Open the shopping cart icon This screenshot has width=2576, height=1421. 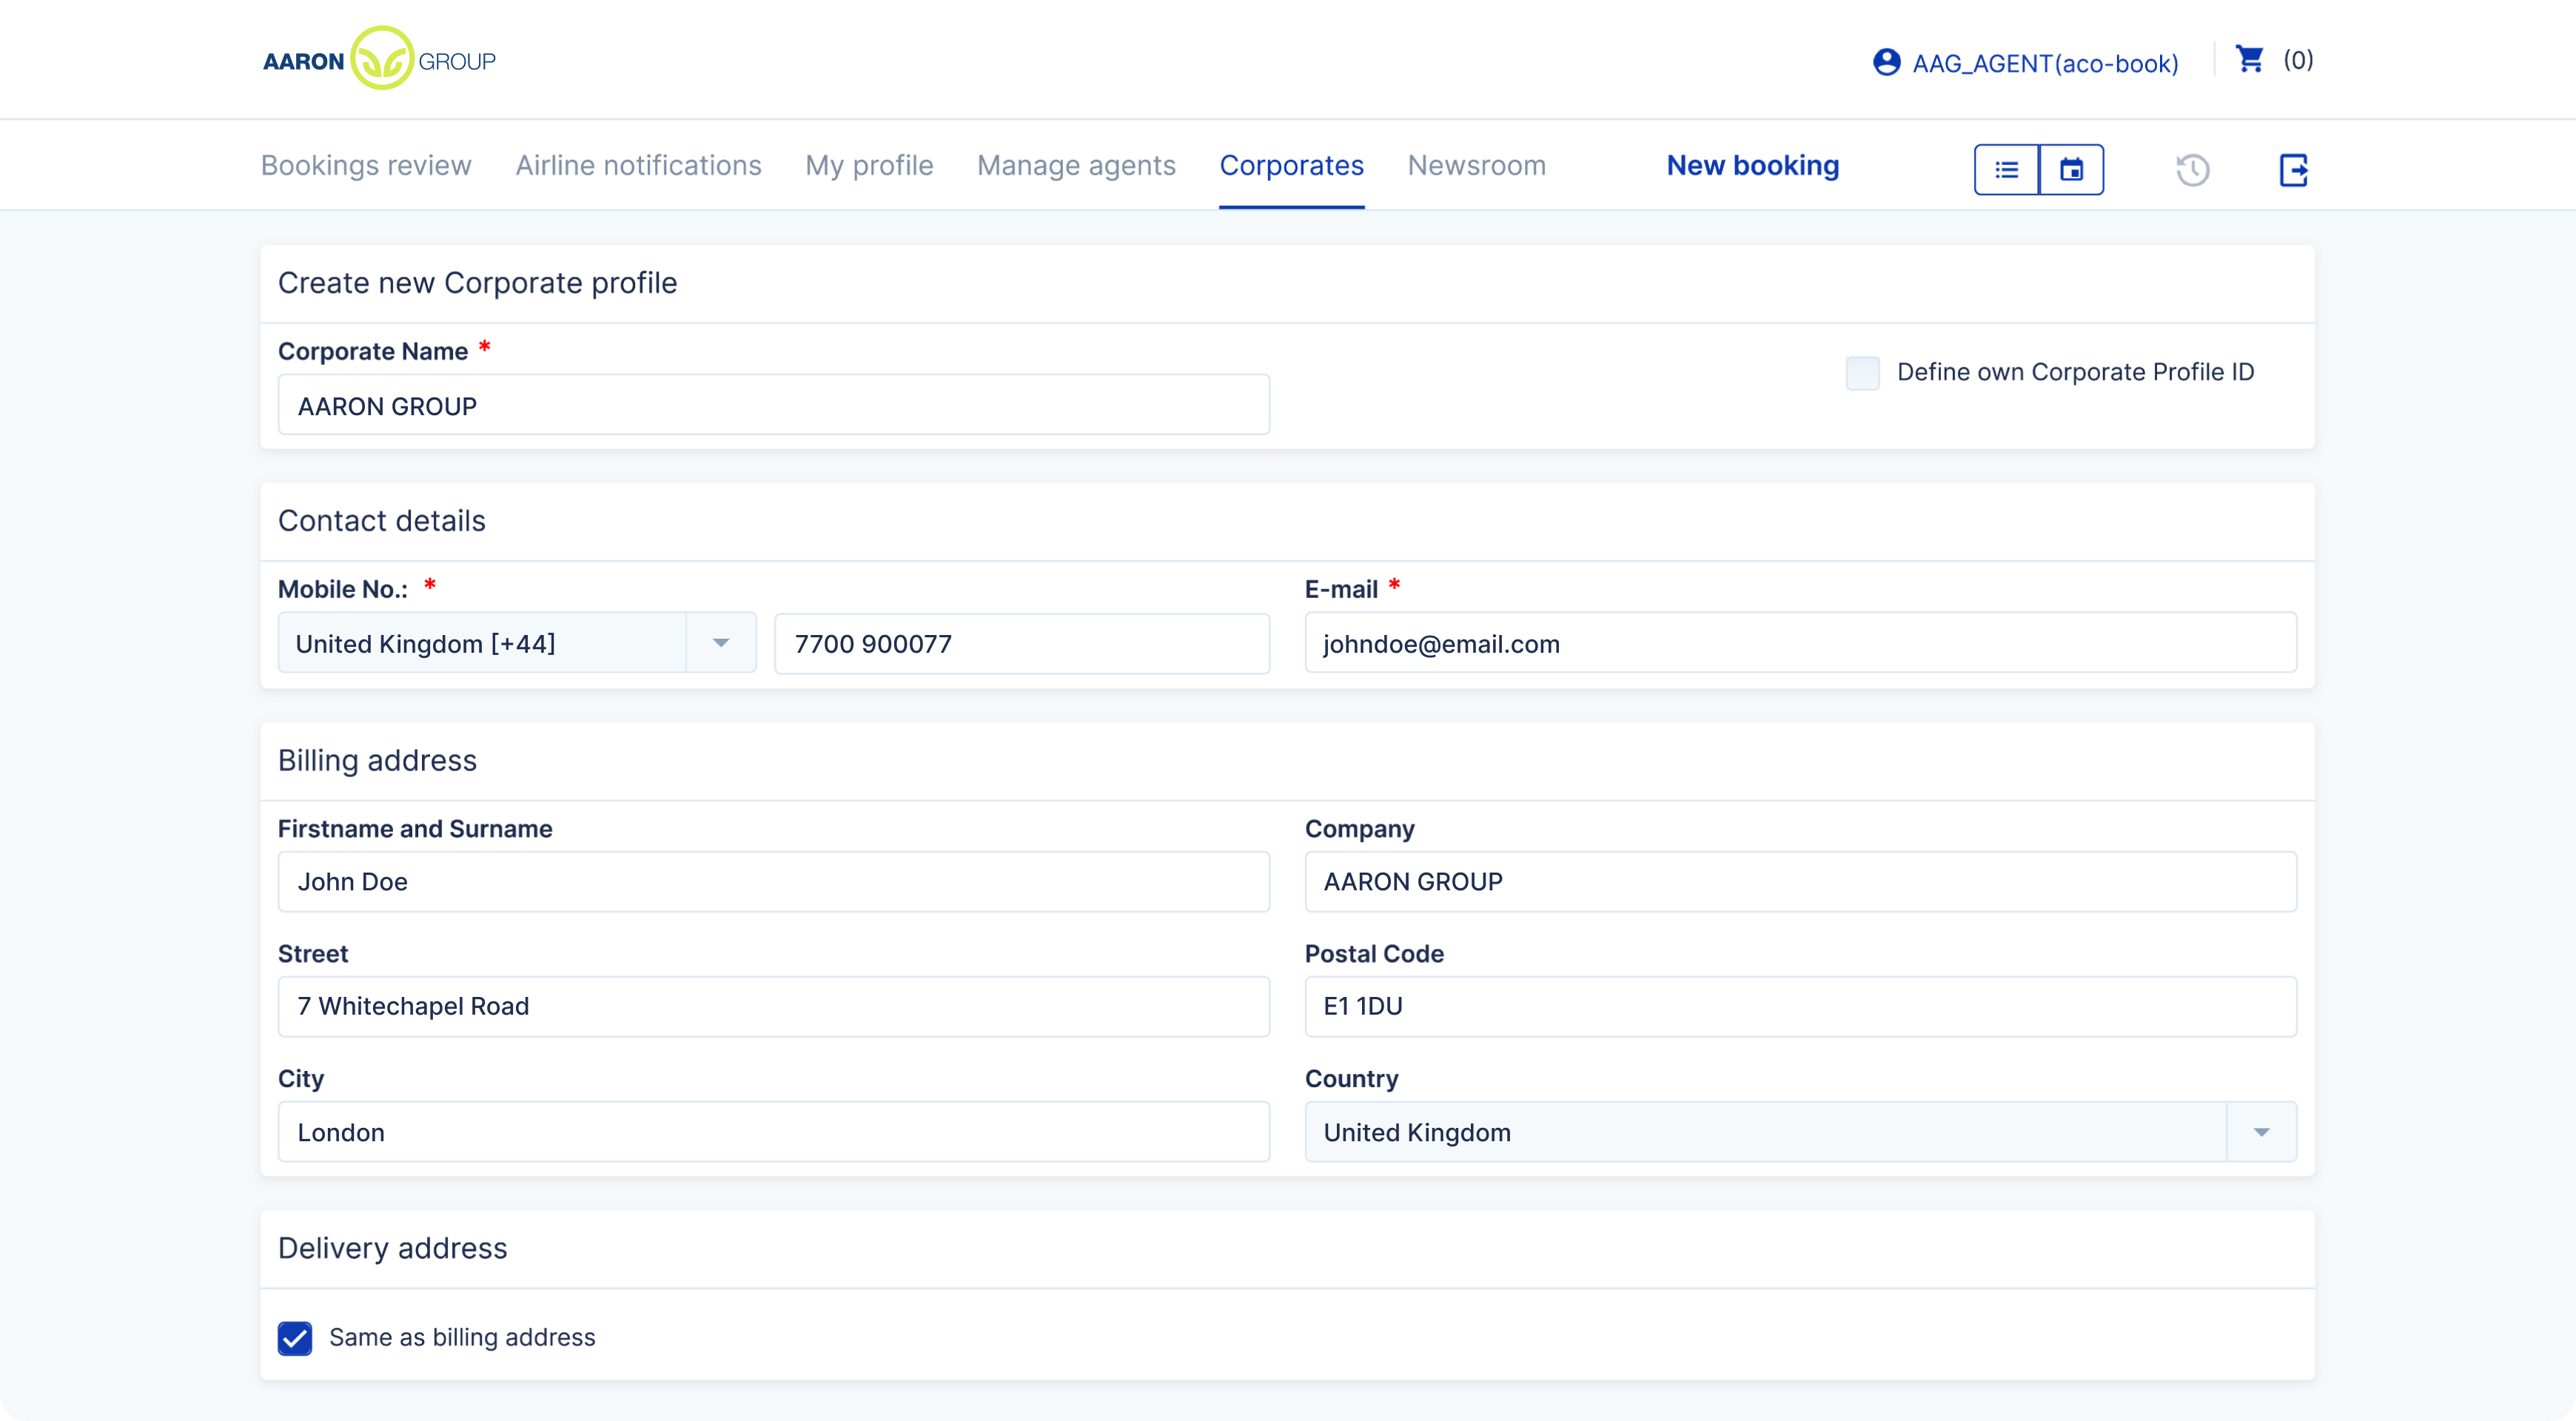(2249, 60)
